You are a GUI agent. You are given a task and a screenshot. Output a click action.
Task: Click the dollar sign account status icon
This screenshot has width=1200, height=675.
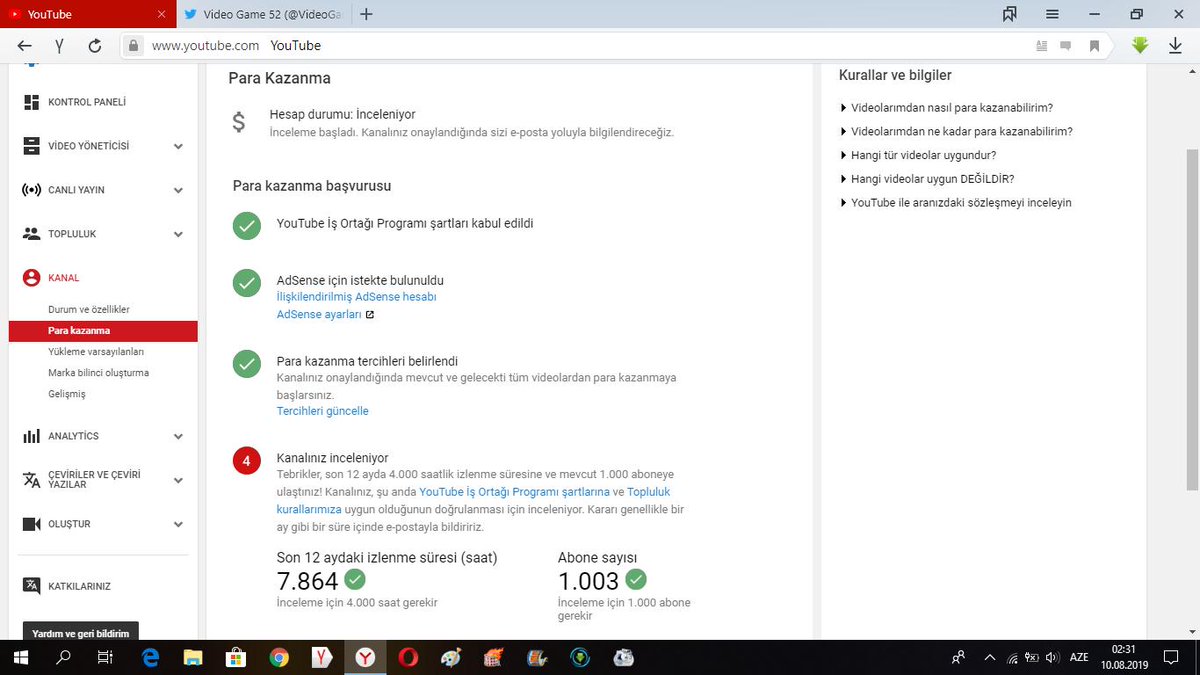point(238,122)
